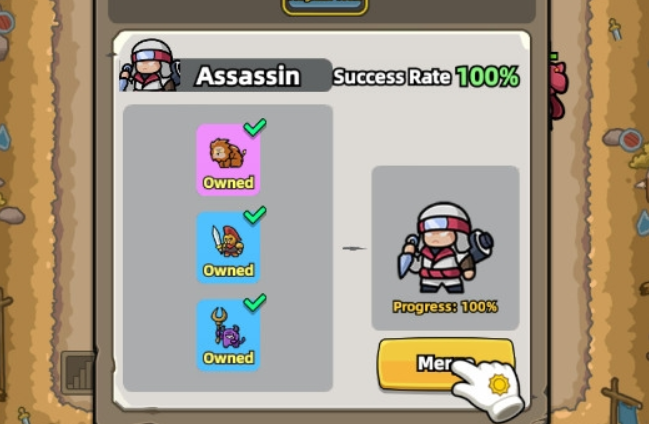
Task: Tap the red creature behind panel
Action: [558, 89]
